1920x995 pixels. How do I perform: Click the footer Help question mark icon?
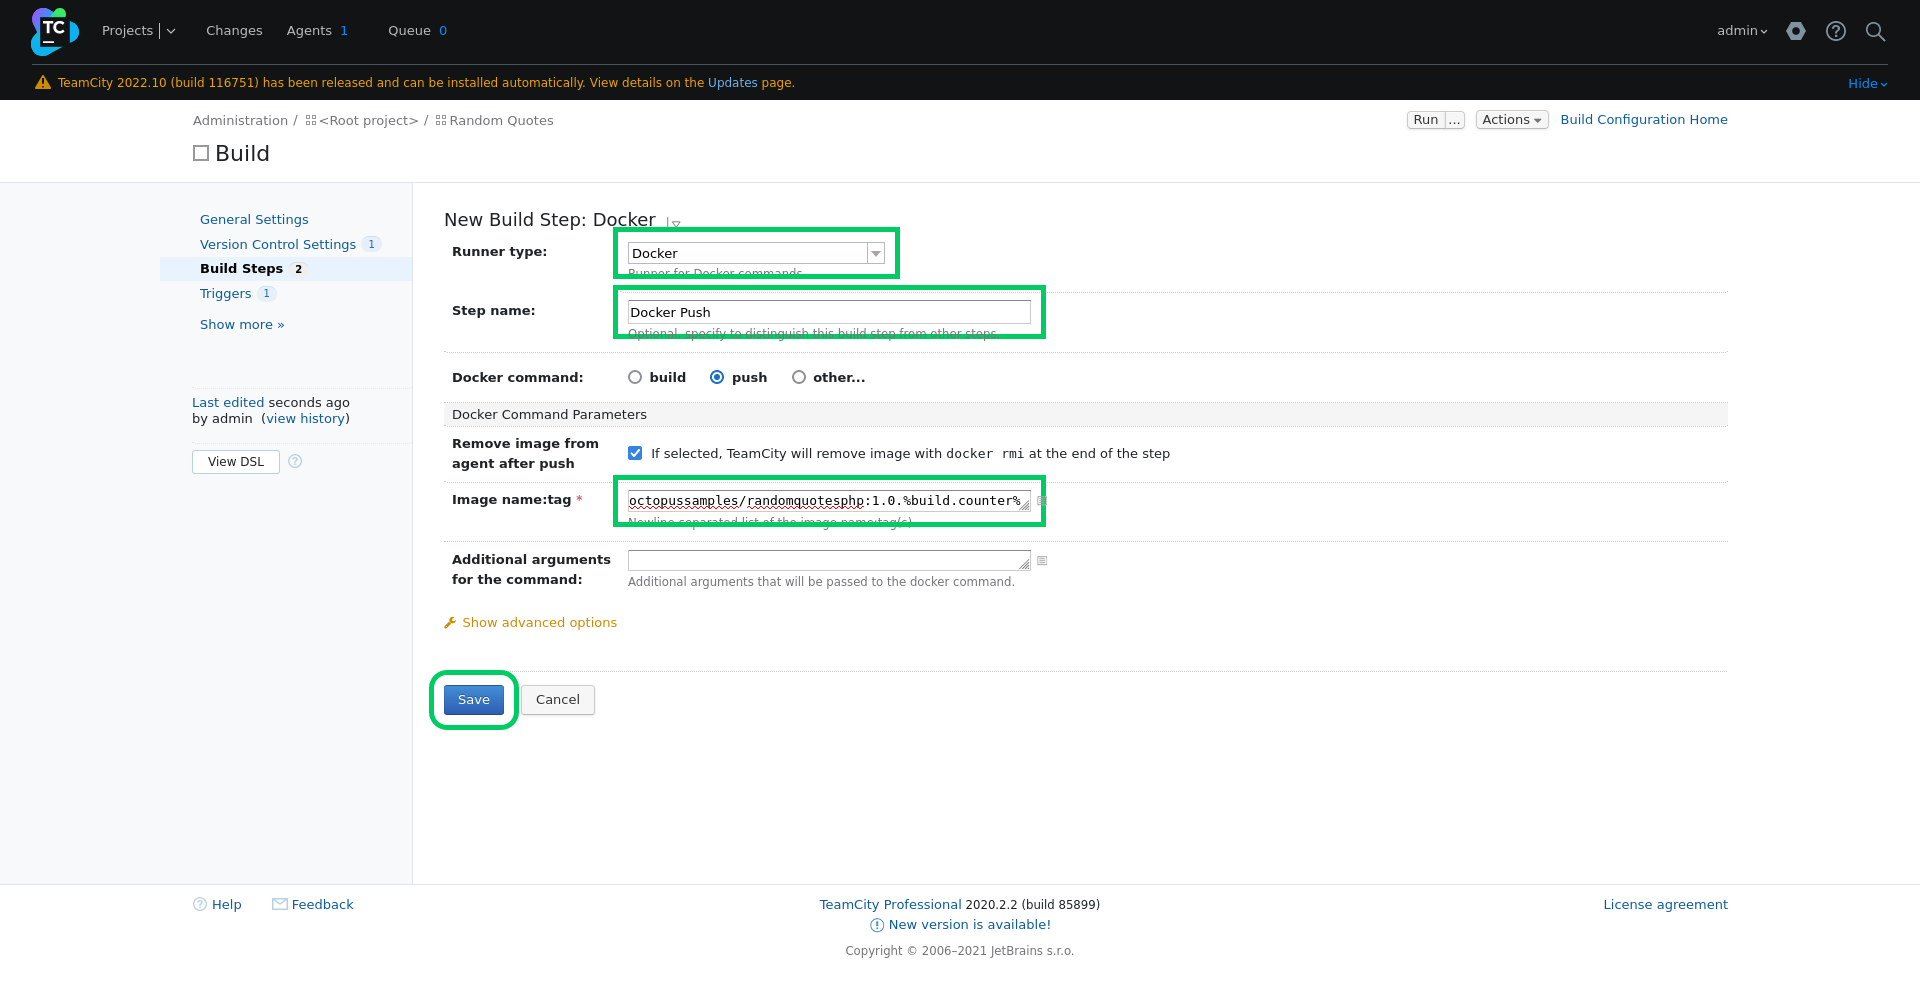click(x=200, y=904)
